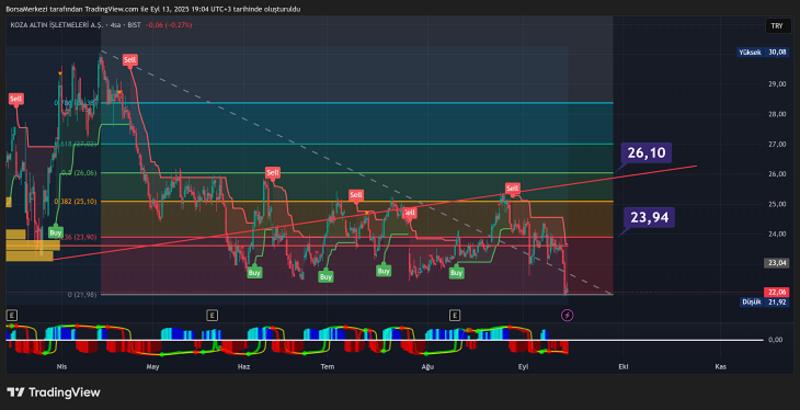Click the Buy signal directly above Tem label

(x=326, y=277)
